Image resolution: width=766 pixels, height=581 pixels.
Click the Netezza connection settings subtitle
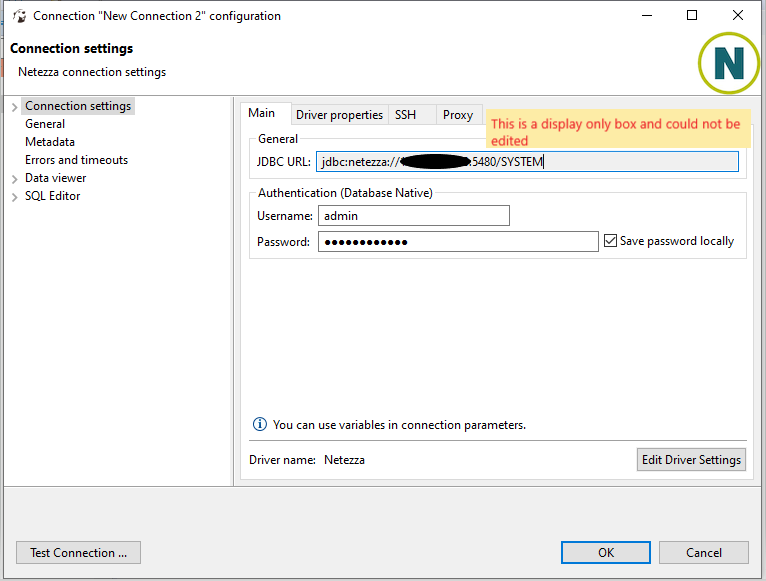coord(92,72)
